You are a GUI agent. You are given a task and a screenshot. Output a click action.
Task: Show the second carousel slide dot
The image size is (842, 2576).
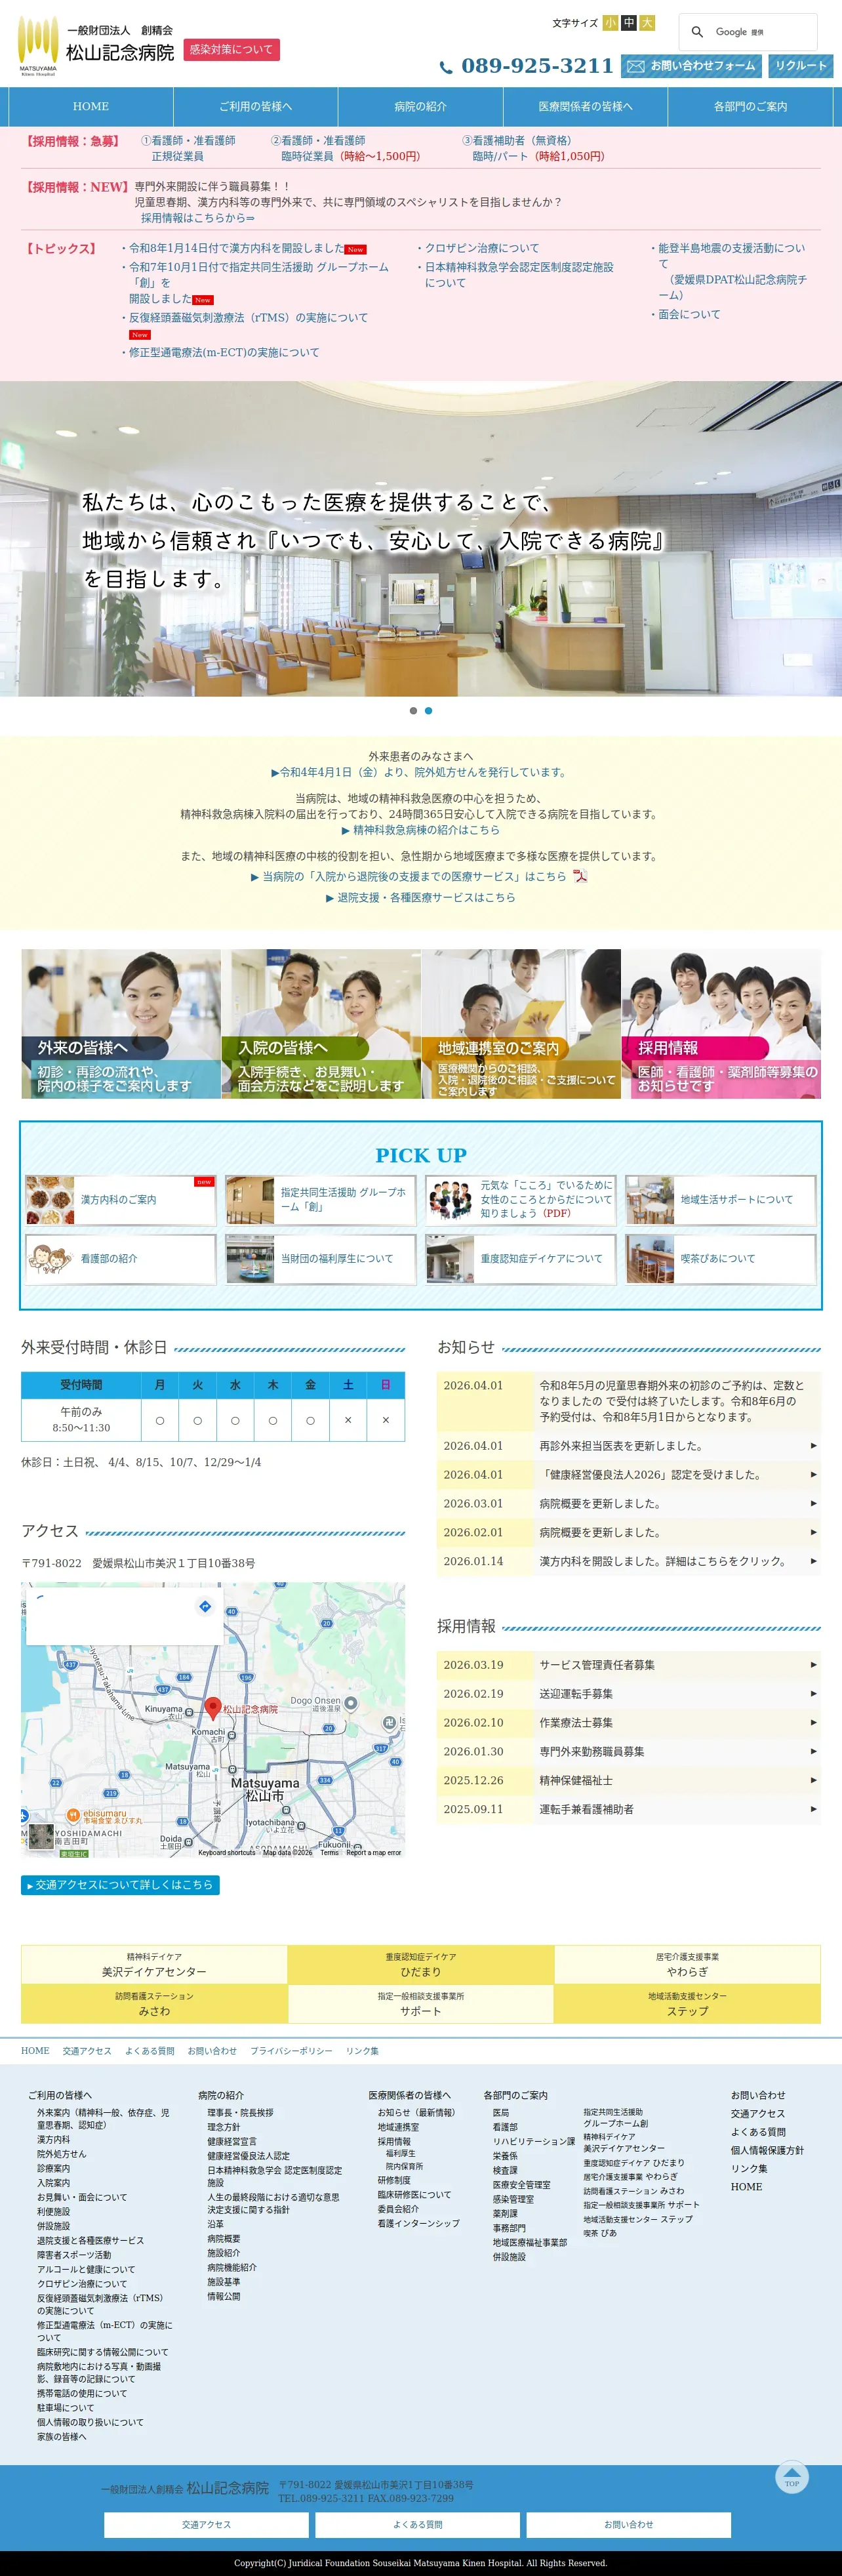click(x=429, y=711)
